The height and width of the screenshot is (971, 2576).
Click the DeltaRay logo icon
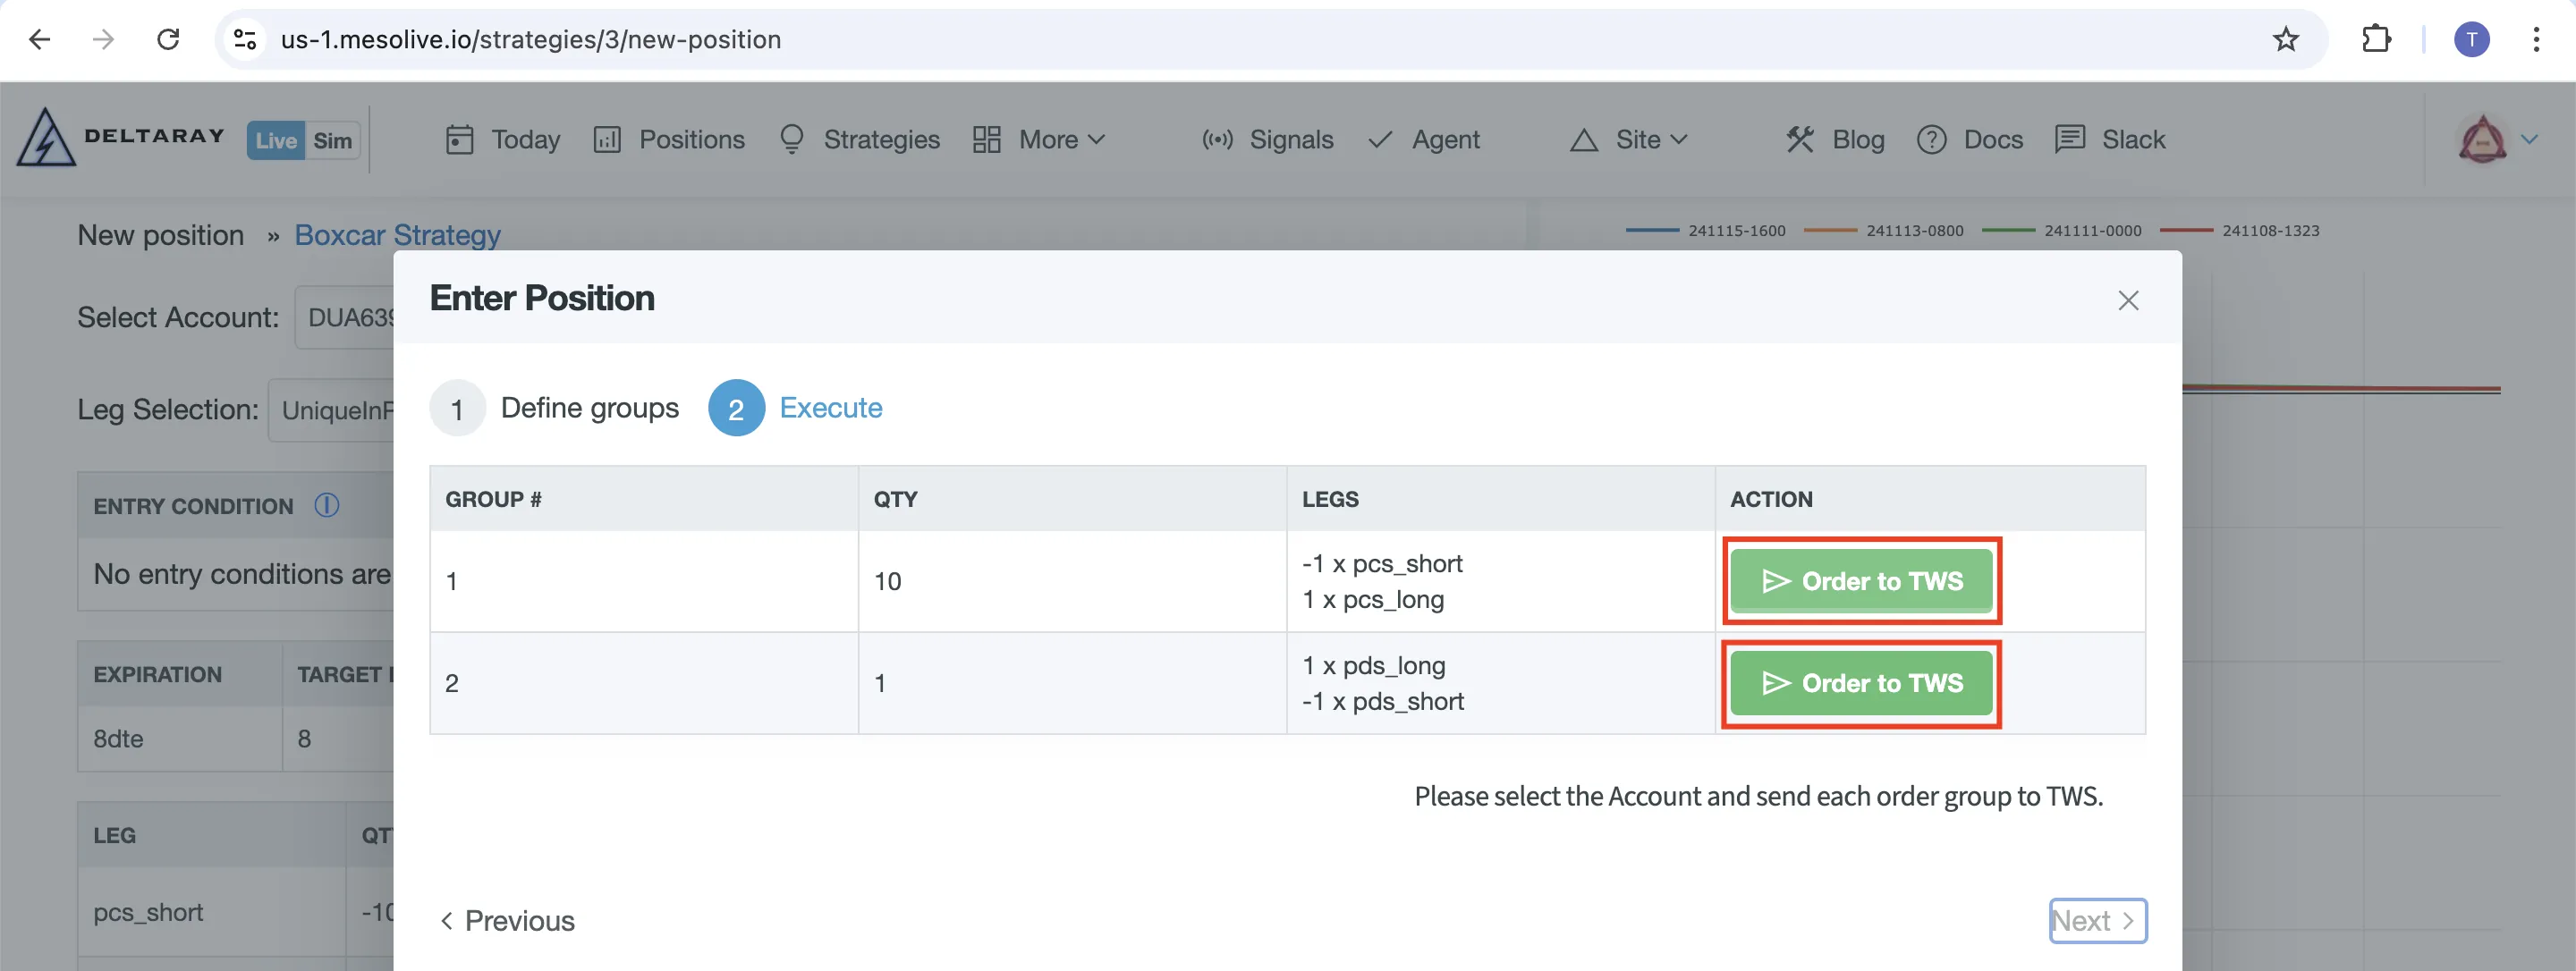coord(46,138)
